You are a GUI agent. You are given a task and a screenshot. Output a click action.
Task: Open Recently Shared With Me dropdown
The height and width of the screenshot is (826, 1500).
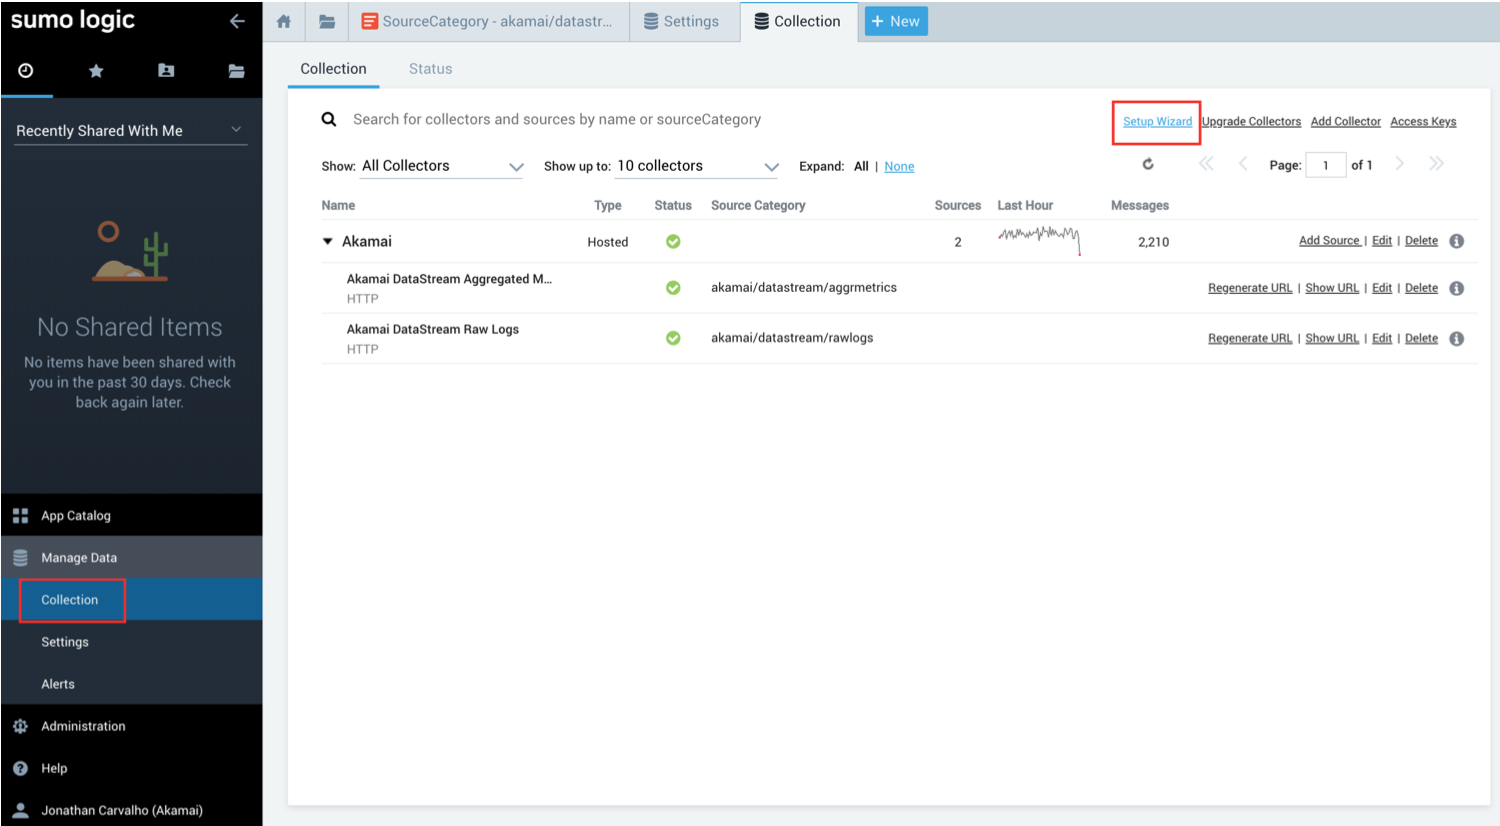point(131,130)
